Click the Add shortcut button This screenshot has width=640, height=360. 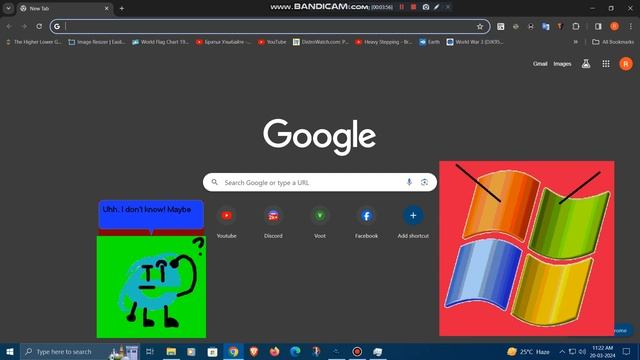click(413, 222)
